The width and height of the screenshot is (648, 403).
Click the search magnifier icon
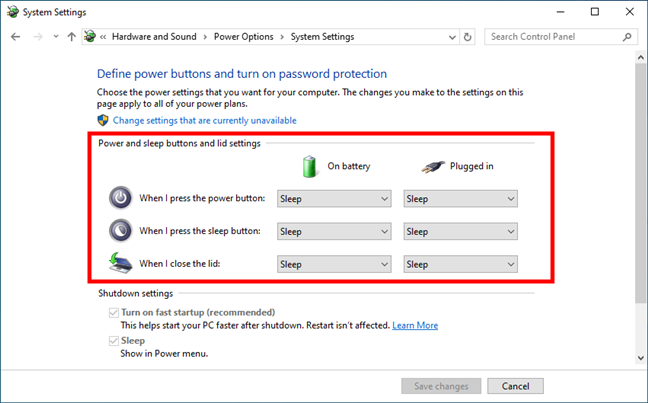(627, 37)
